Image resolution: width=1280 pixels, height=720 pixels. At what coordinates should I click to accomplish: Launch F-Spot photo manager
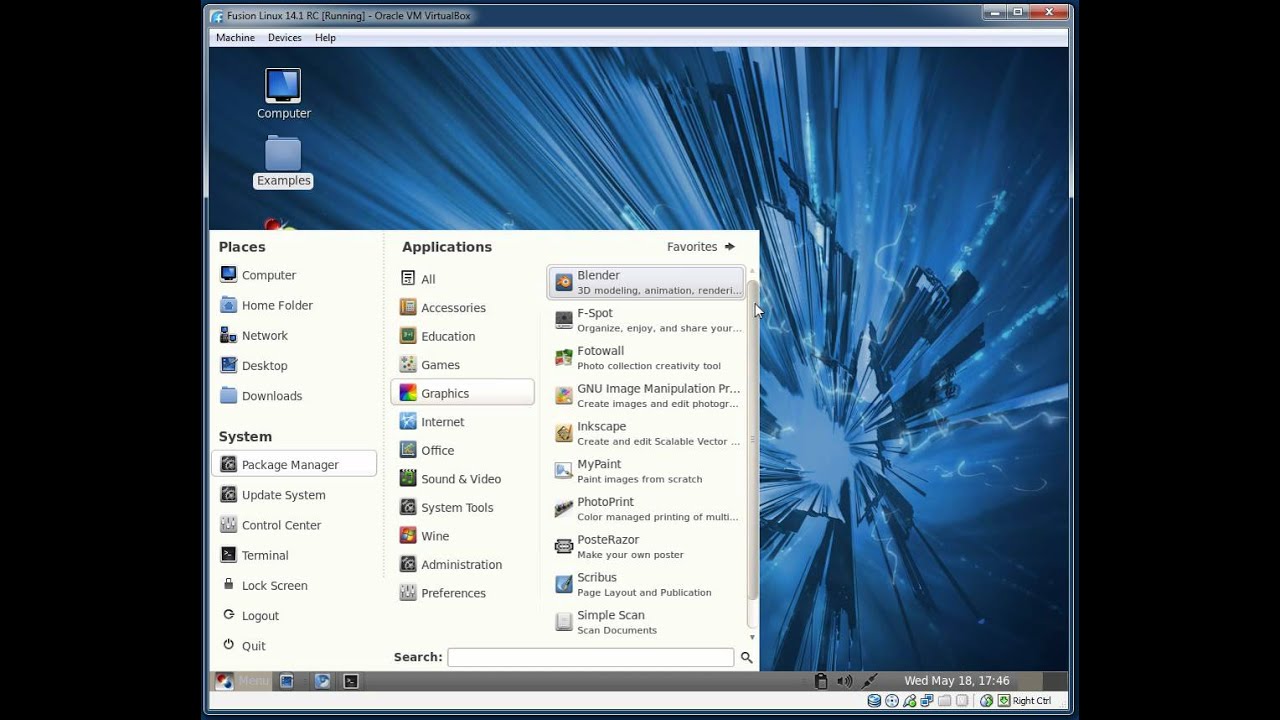646,320
